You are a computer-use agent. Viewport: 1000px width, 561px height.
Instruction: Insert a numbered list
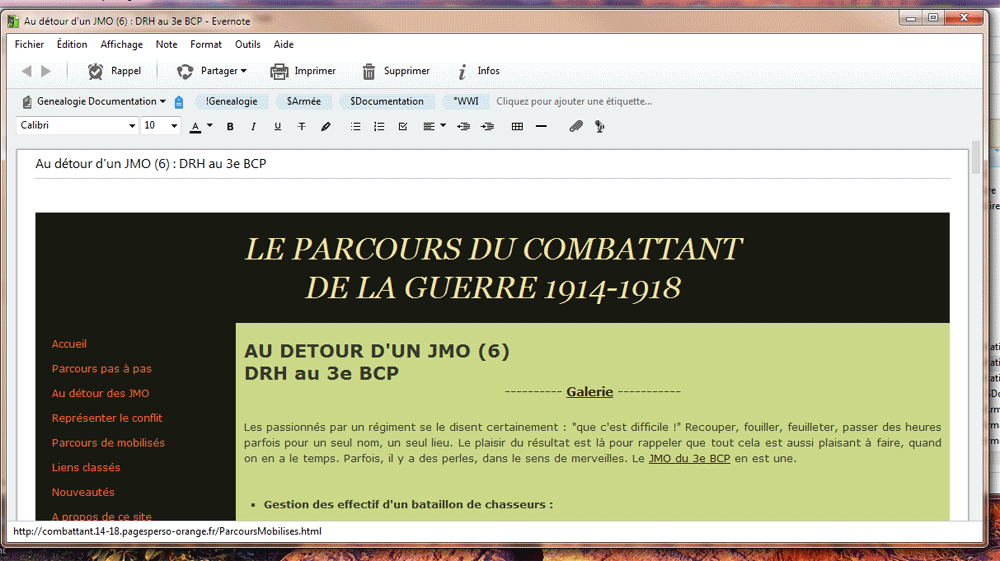pos(379,126)
